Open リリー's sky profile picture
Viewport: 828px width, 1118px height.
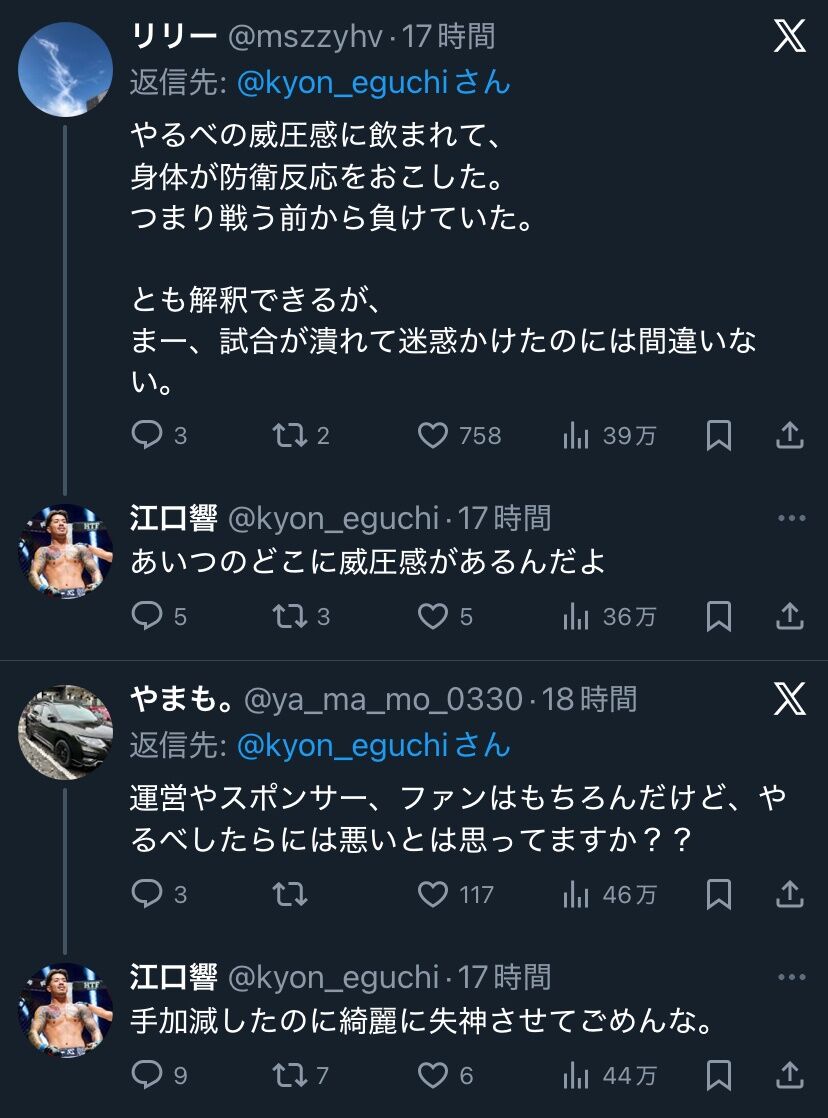(65, 69)
